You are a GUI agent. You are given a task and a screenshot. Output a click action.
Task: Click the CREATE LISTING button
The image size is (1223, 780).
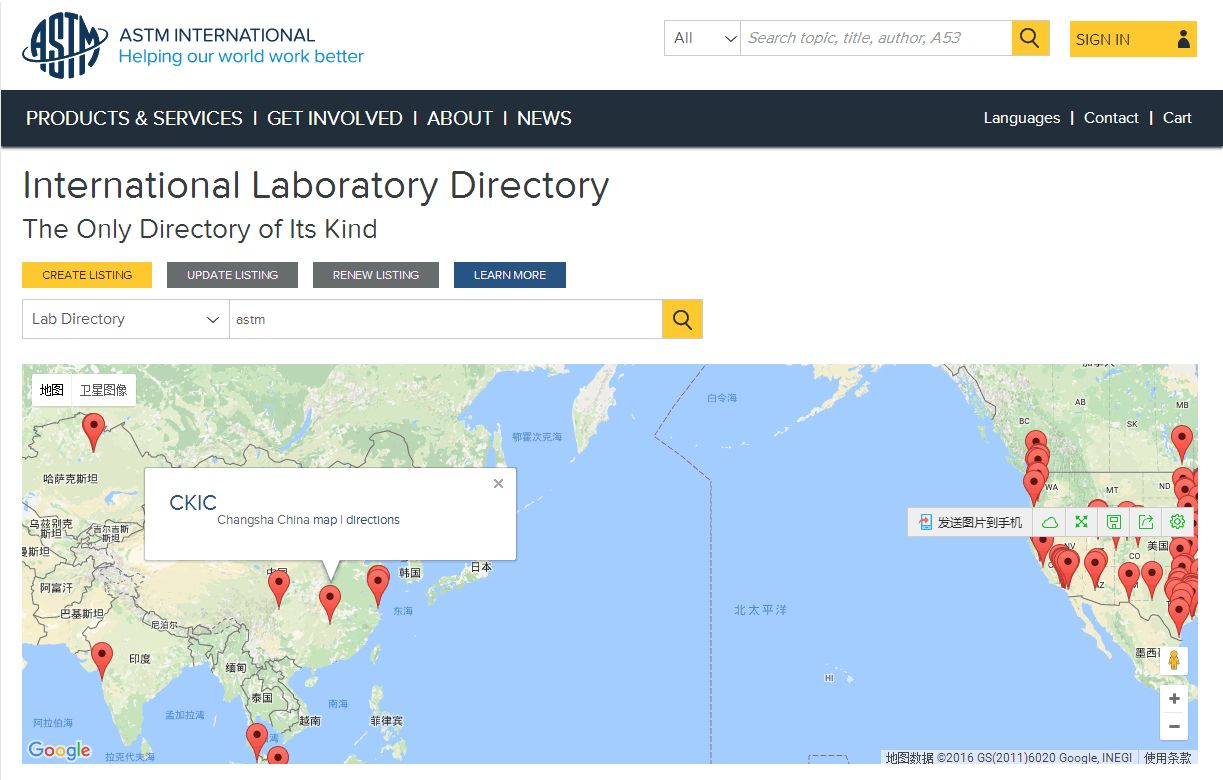pos(87,275)
